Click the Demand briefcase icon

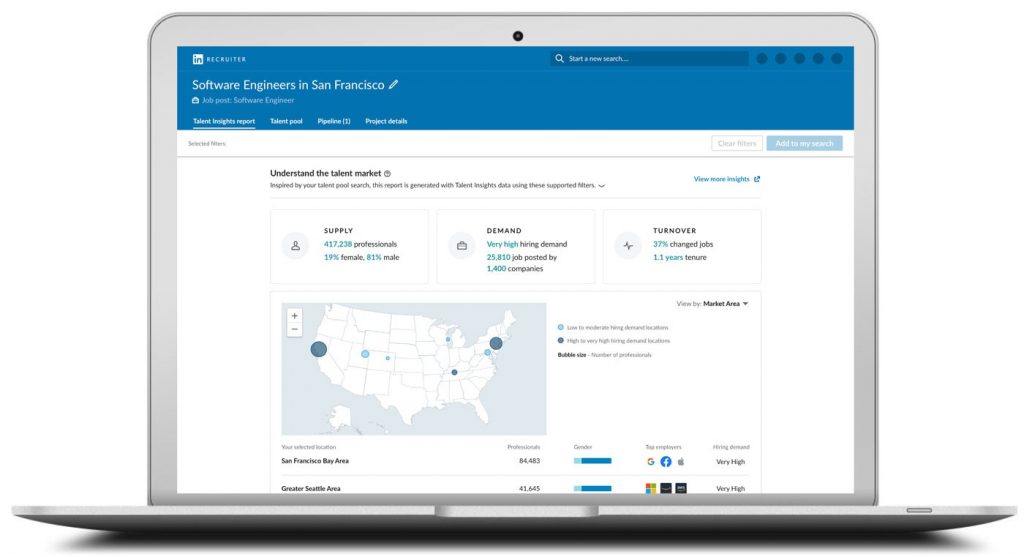(x=462, y=246)
